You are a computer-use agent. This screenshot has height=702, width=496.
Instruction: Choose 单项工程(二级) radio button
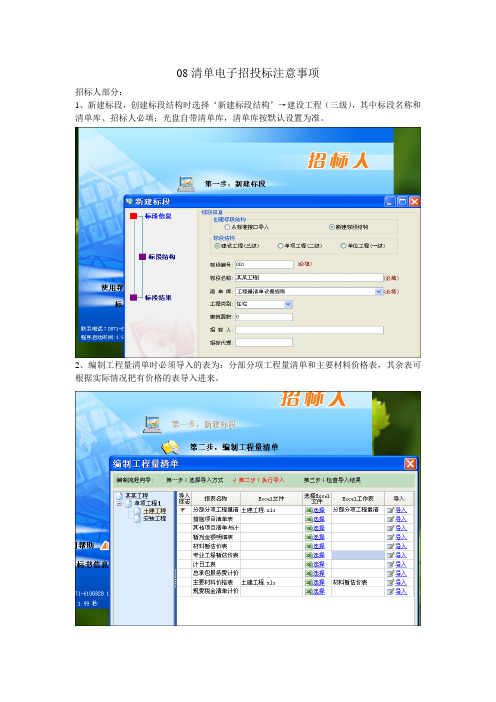(280, 245)
